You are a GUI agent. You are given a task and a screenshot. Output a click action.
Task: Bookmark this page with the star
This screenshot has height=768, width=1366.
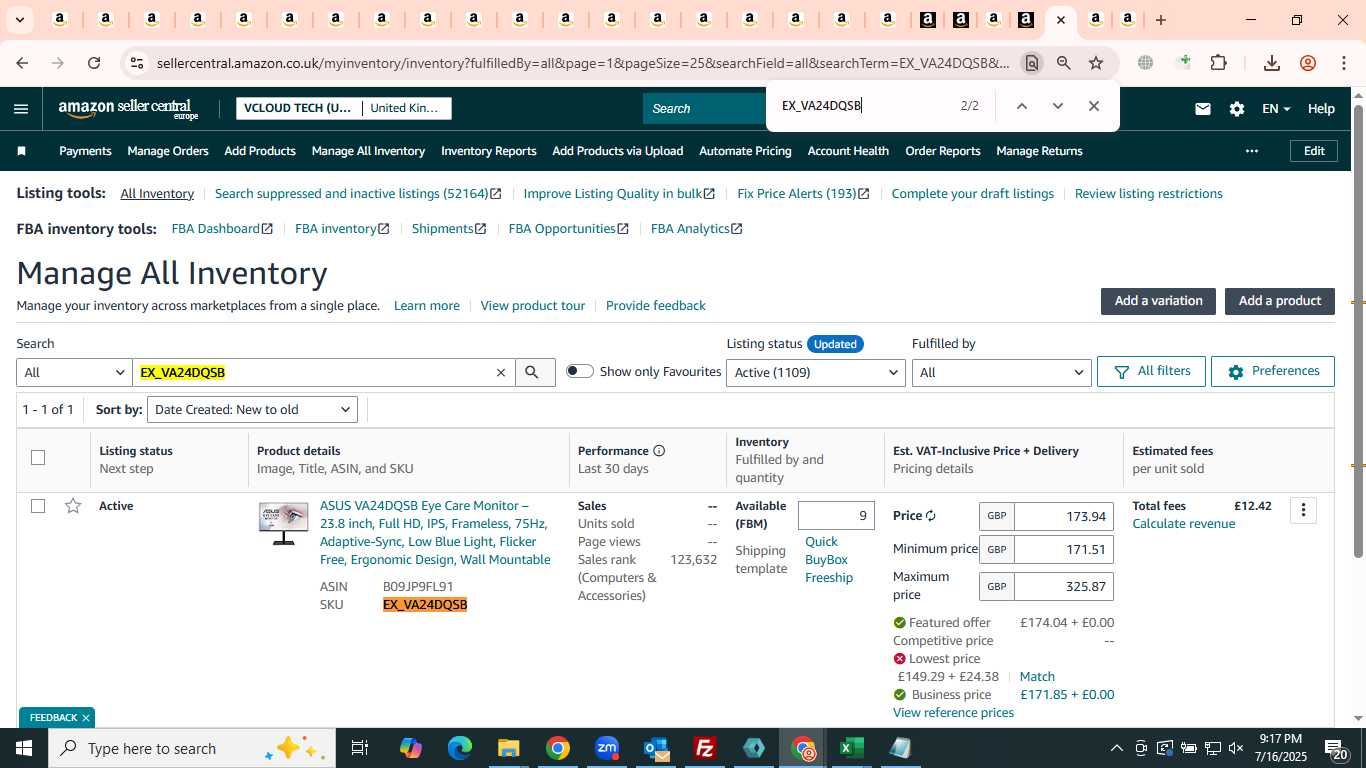click(1096, 63)
